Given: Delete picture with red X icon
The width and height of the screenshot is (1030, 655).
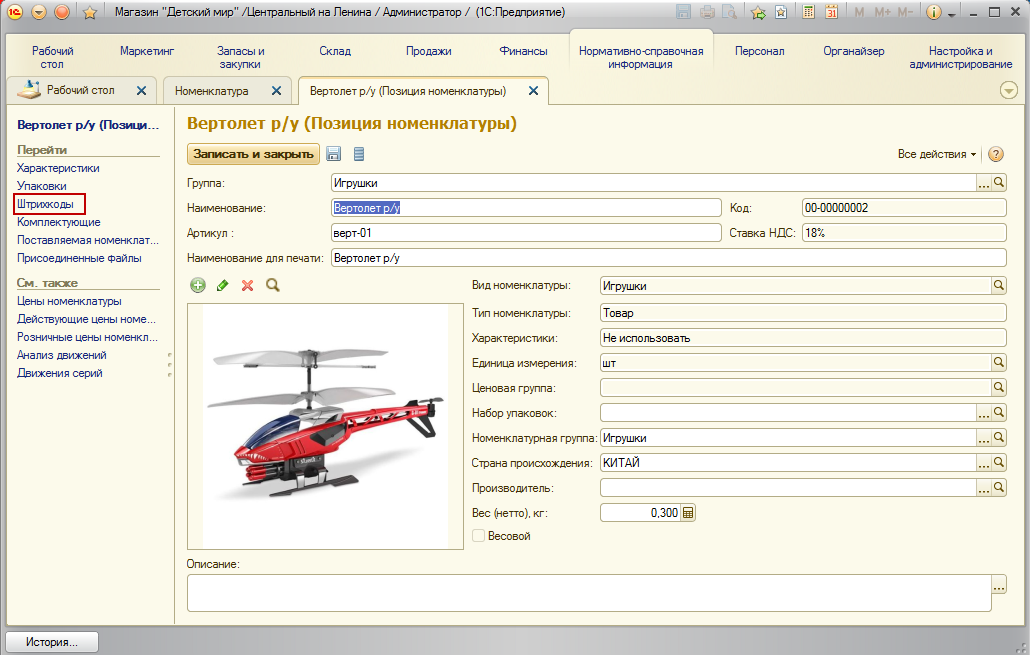Looking at the screenshot, I should 248,285.
